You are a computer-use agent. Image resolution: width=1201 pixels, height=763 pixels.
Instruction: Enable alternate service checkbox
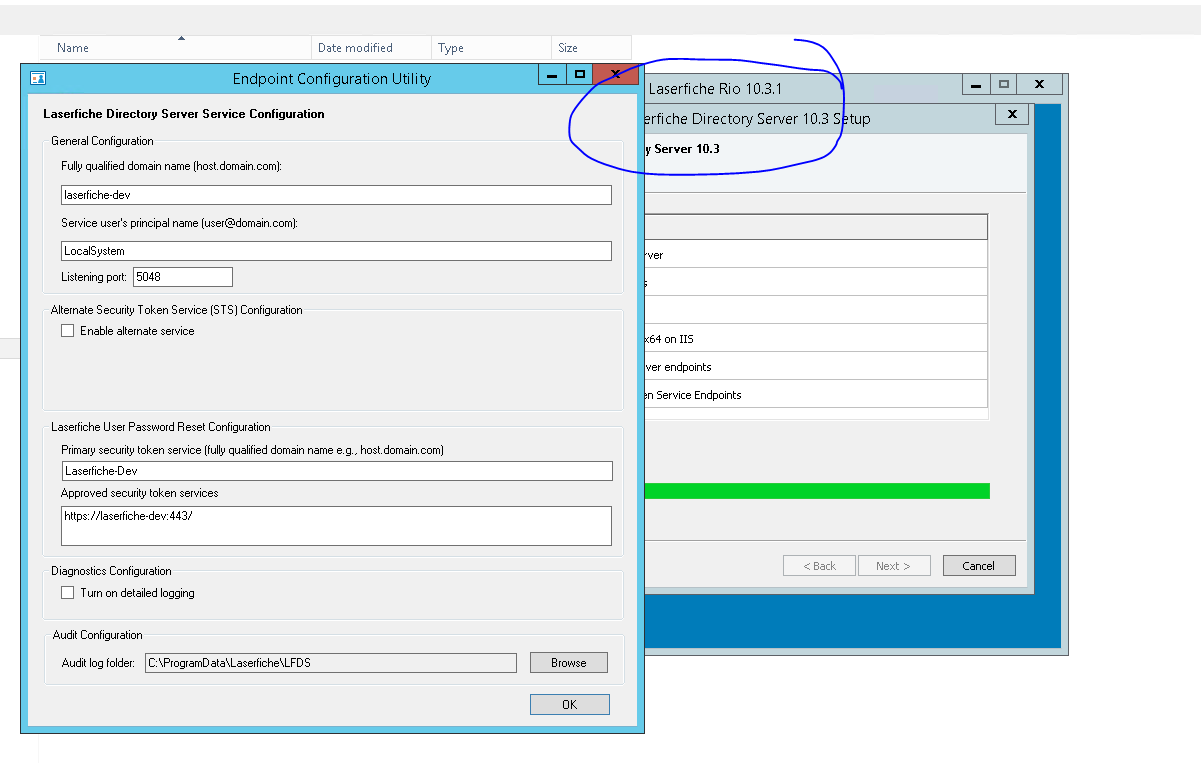point(68,331)
